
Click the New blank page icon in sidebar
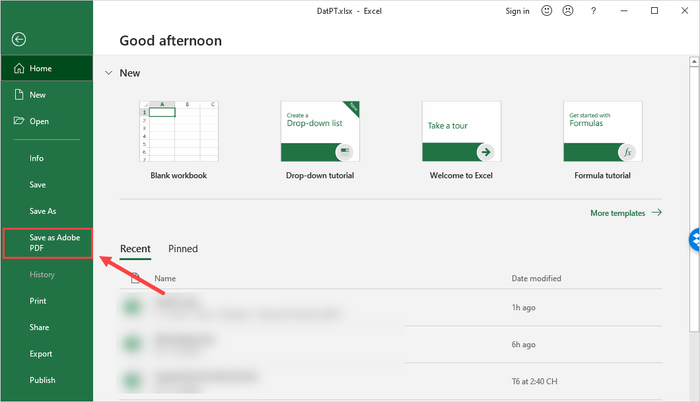pos(19,95)
